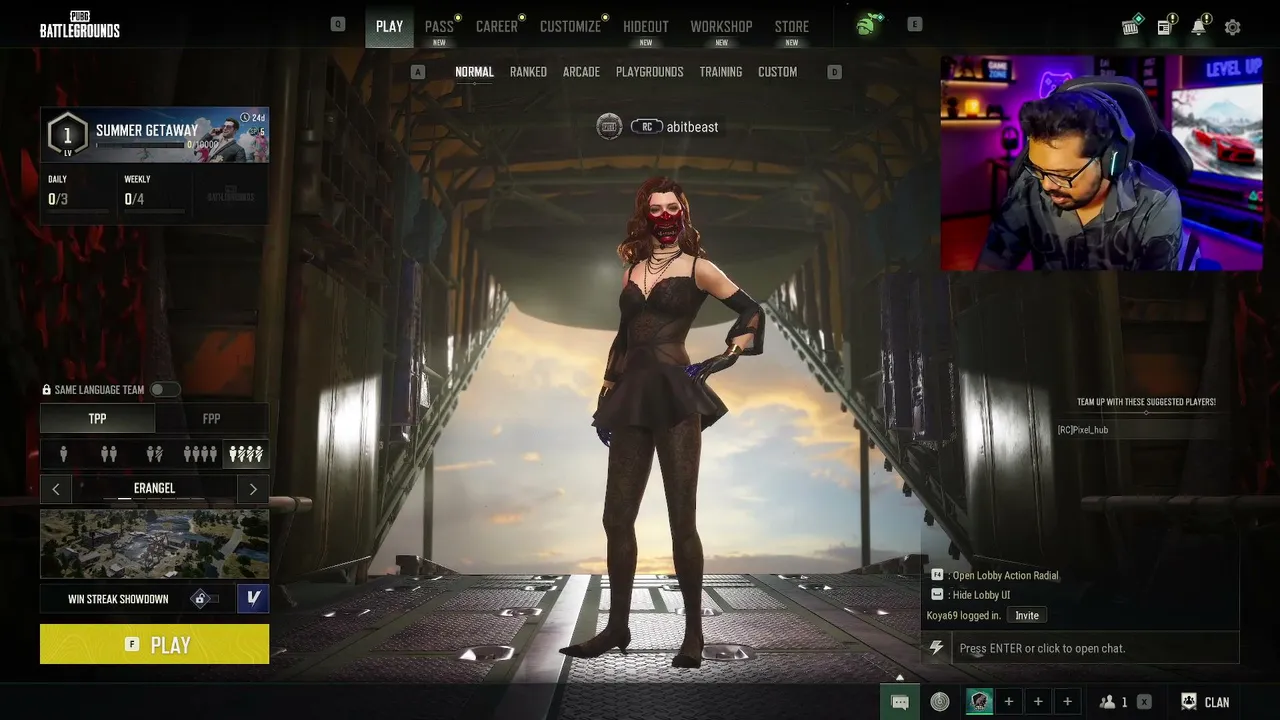
Task: Click the crate icon beside abitbeast
Action: (609, 127)
